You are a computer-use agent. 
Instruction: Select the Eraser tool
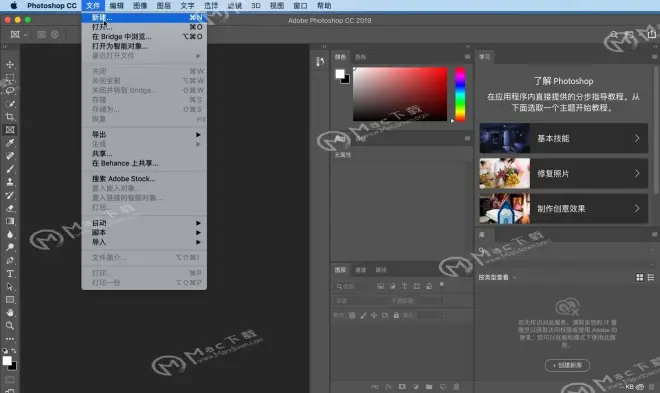10,208
